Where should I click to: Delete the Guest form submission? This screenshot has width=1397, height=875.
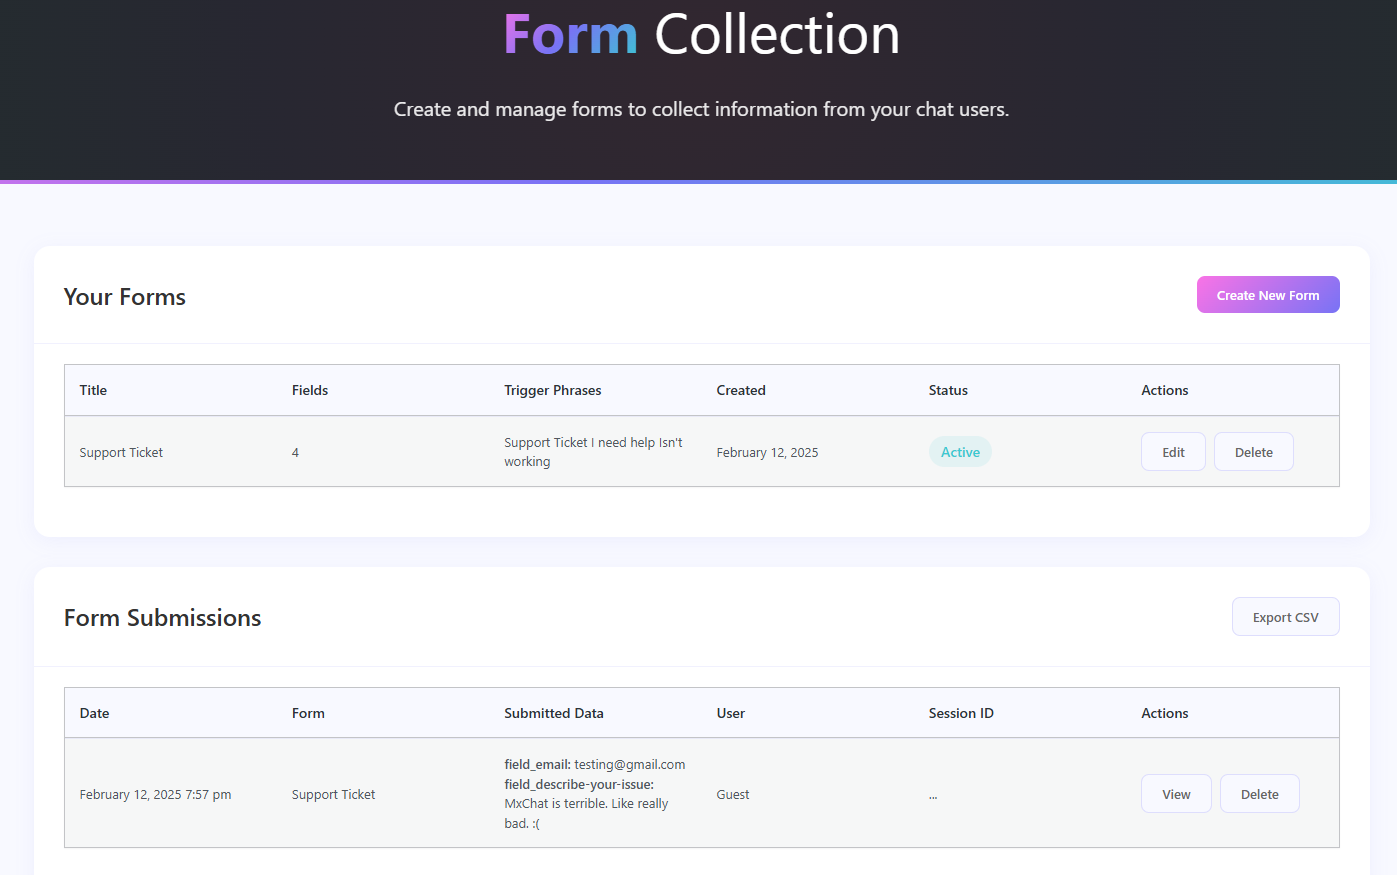coord(1260,794)
